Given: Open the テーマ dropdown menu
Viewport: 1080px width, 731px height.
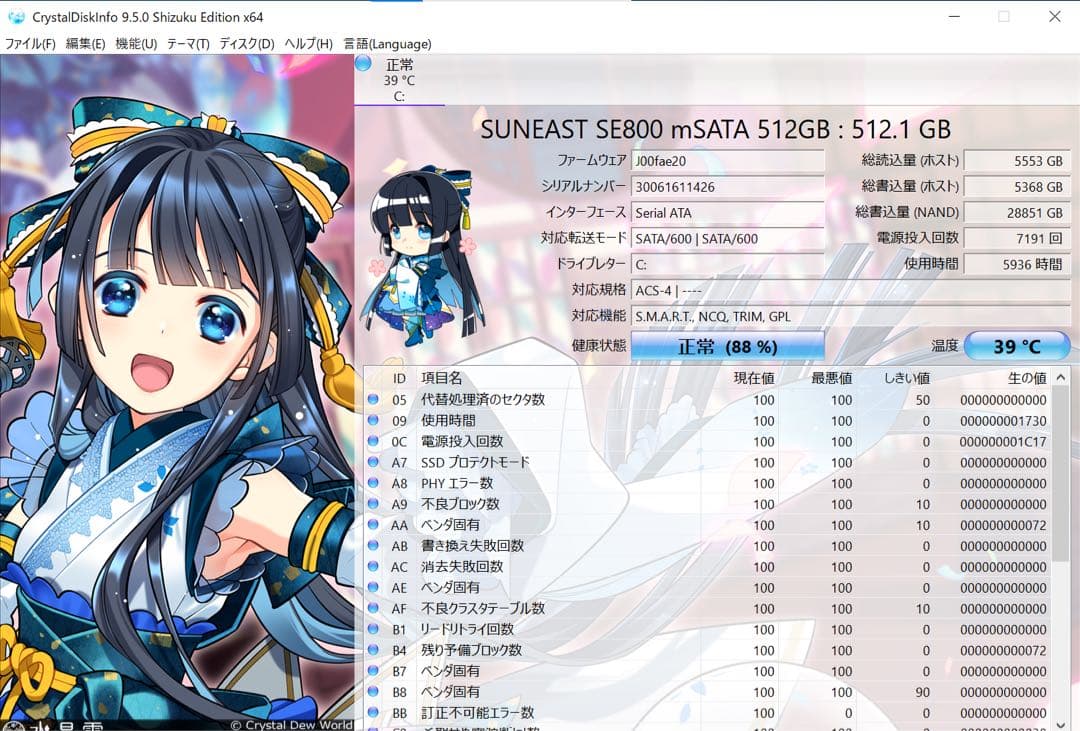Looking at the screenshot, I should [189, 44].
